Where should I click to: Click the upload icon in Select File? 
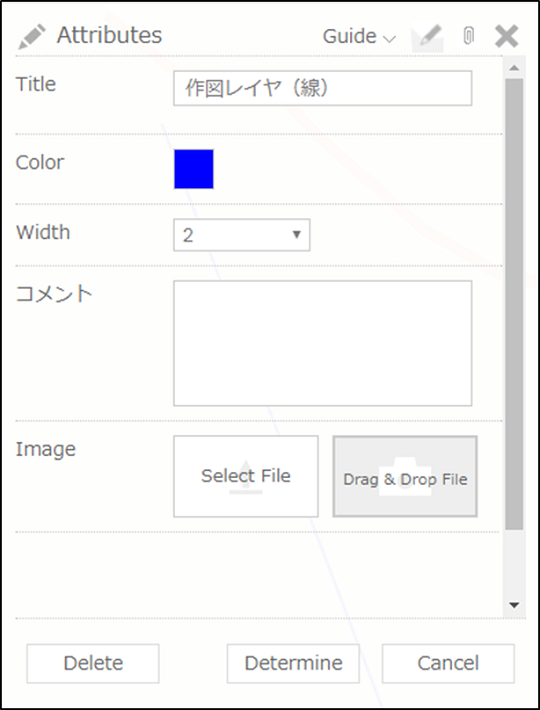tap(246, 477)
